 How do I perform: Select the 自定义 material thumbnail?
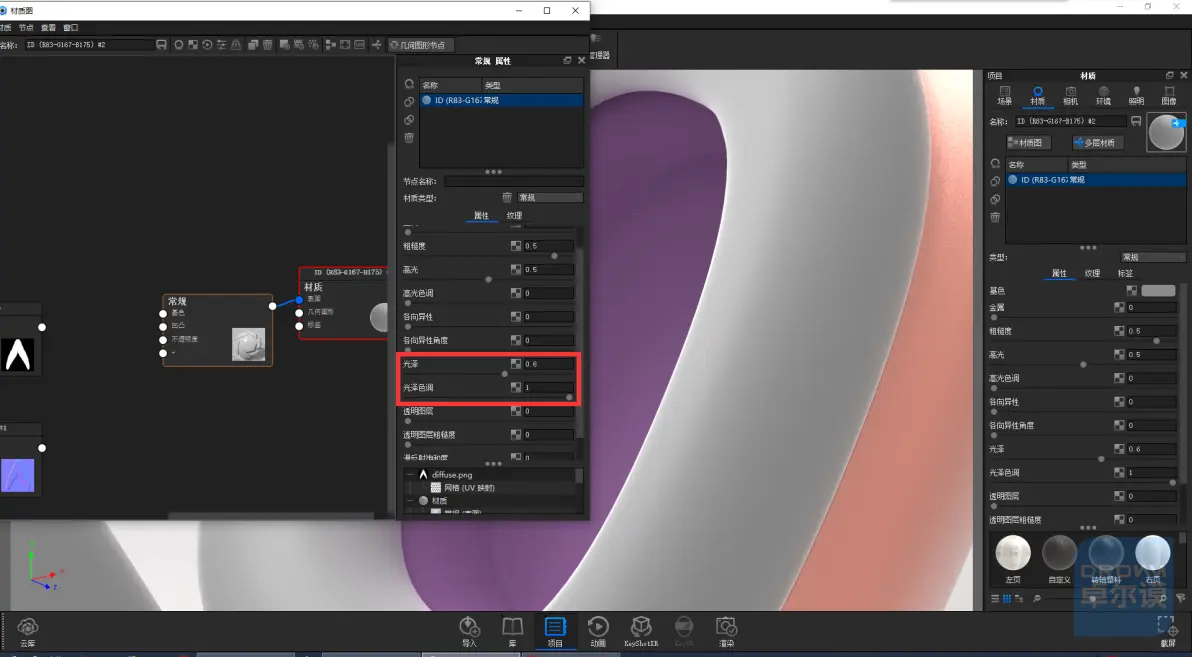(1059, 558)
